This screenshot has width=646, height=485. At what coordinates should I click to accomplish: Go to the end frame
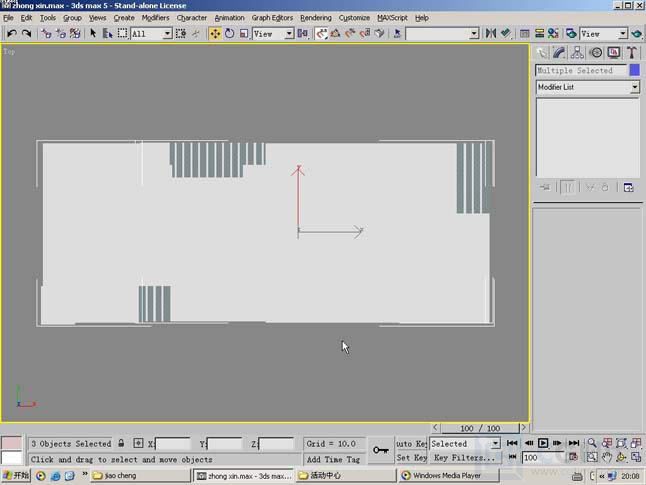(x=574, y=443)
